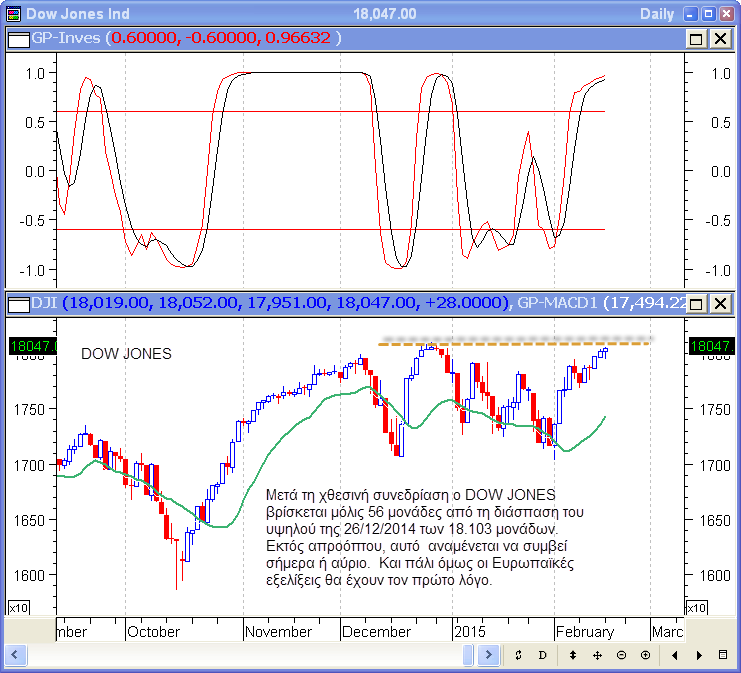The width and height of the screenshot is (741, 673).
Task: Click horizontal scrollbar left arrow
Action: (15, 655)
